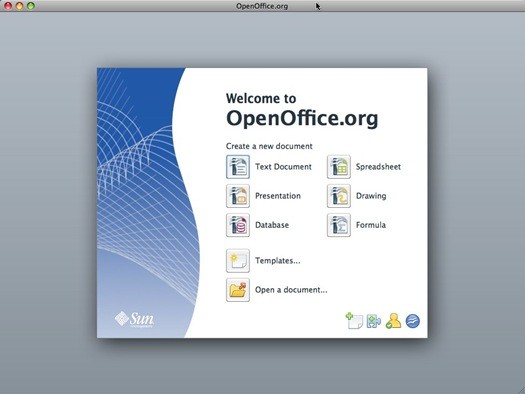This screenshot has width=525, height=394.
Task: Click the Templates... text link
Action: (x=278, y=260)
